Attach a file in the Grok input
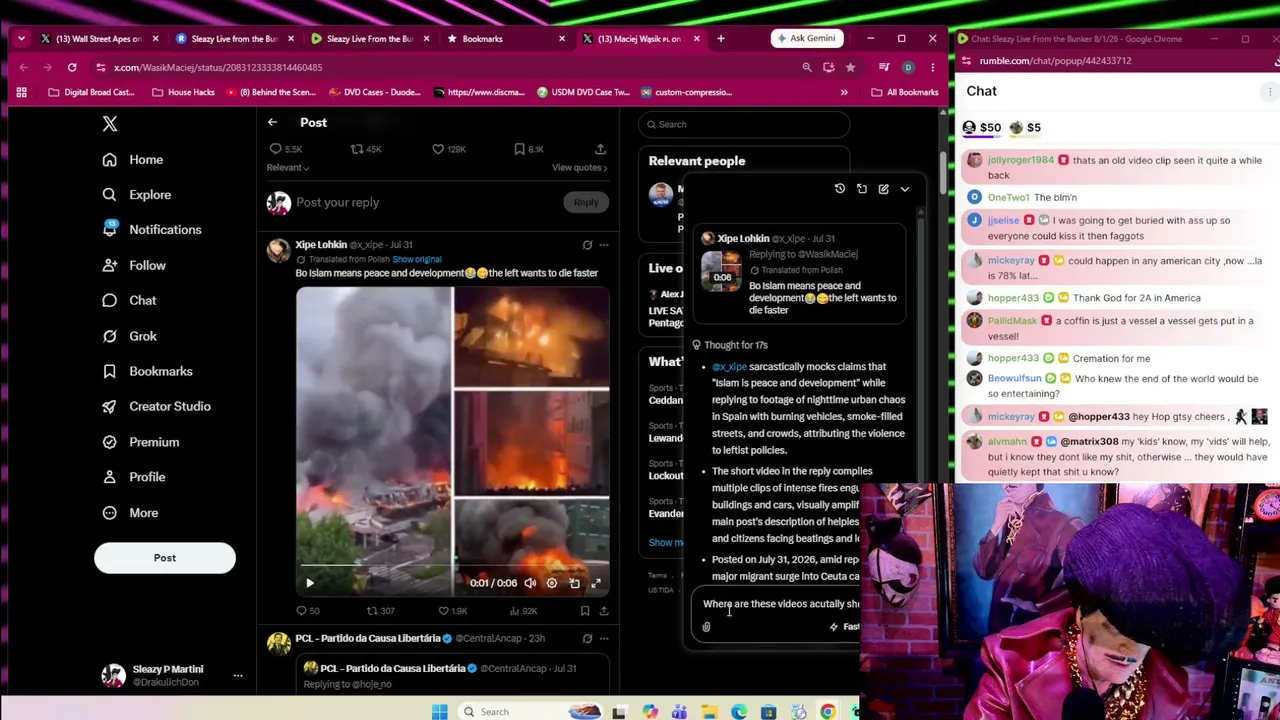 tap(706, 627)
